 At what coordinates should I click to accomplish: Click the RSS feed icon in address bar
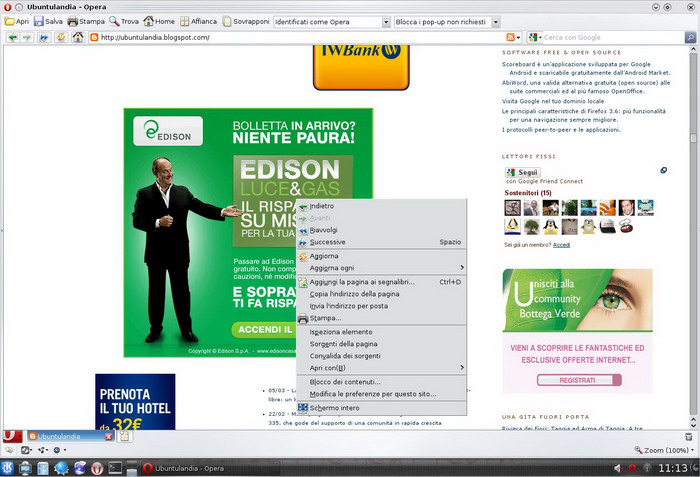pyautogui.click(x=512, y=38)
